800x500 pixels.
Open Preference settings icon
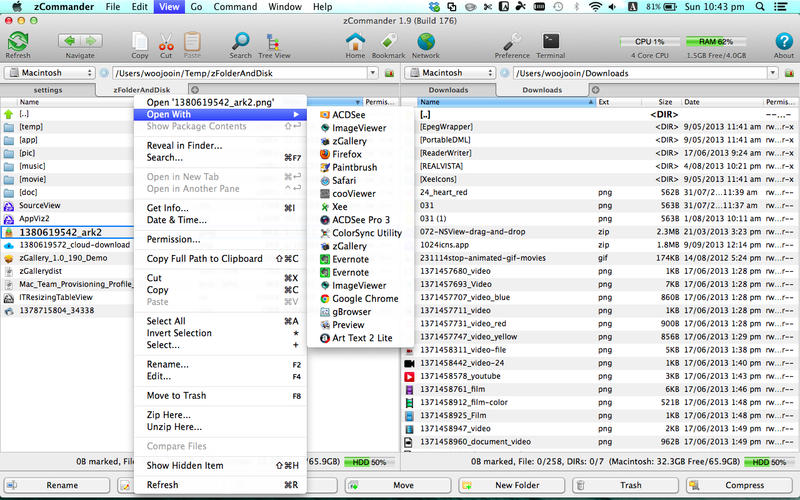[512, 42]
